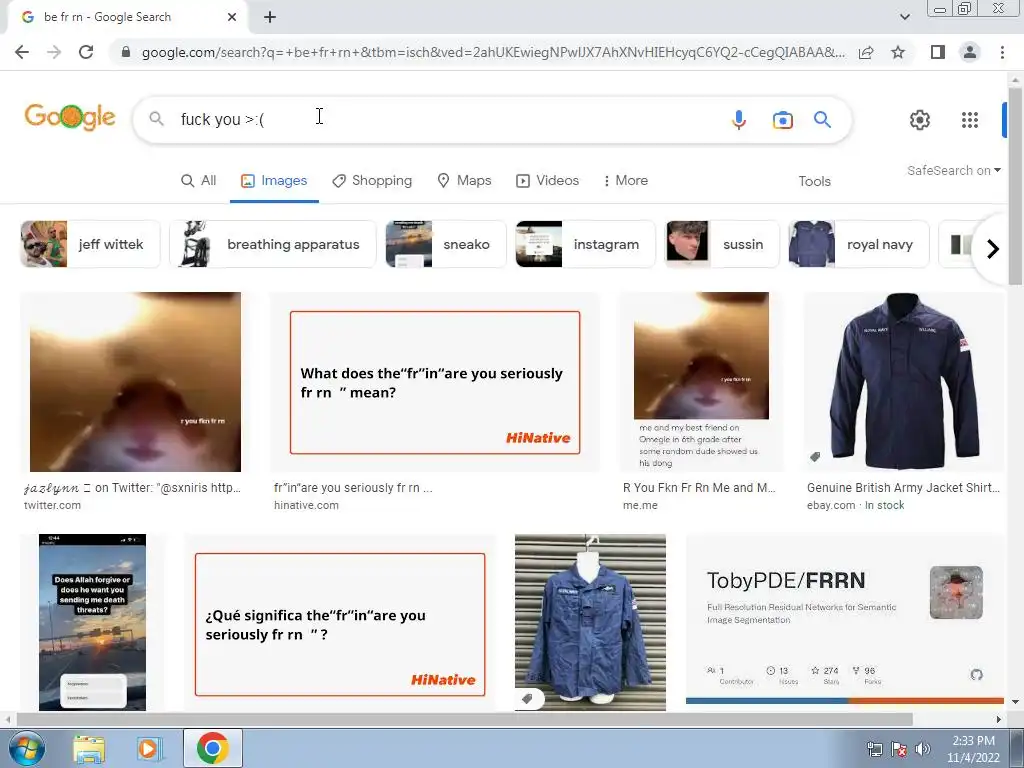Click the vertical scrollbar down arrow
Image resolution: width=1024 pixels, height=768 pixels.
1015,702
